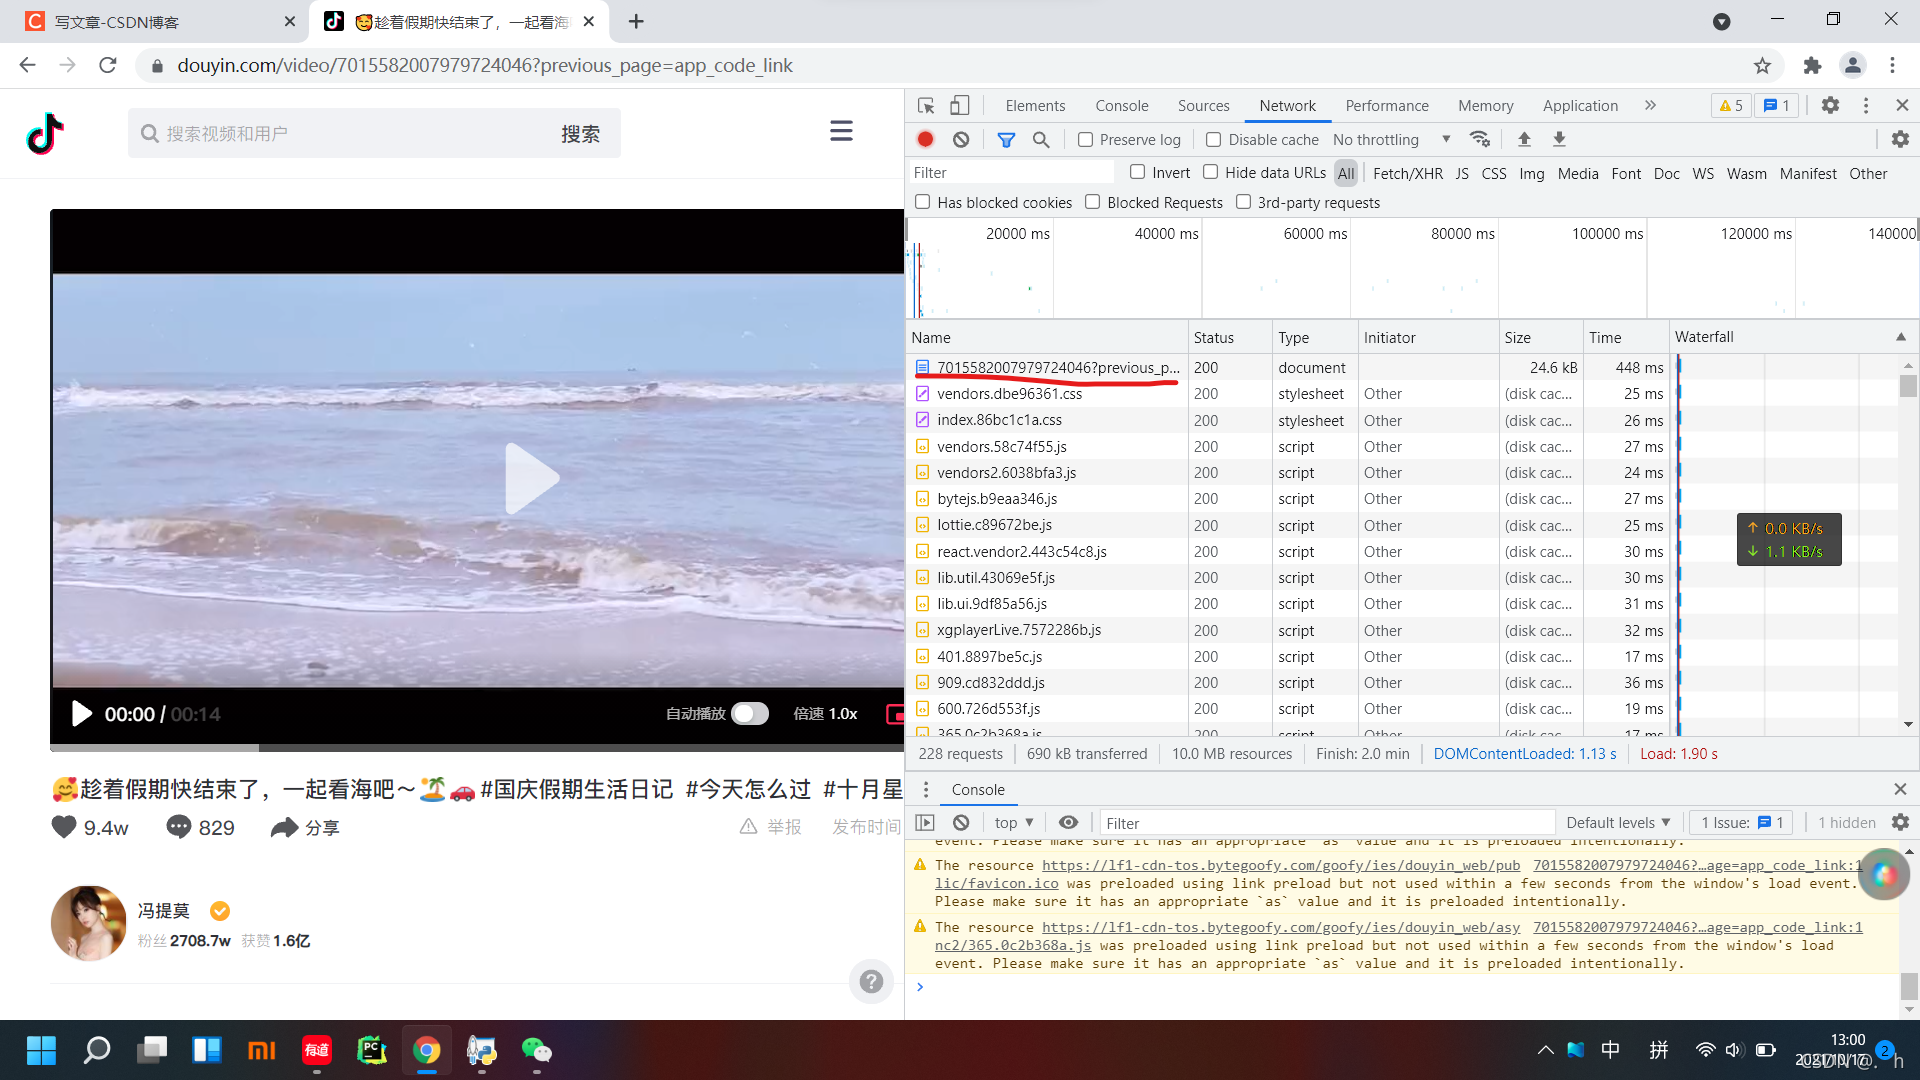Open the No throttling dropdown
Viewport: 1920px width, 1080px height.
coord(1390,139)
